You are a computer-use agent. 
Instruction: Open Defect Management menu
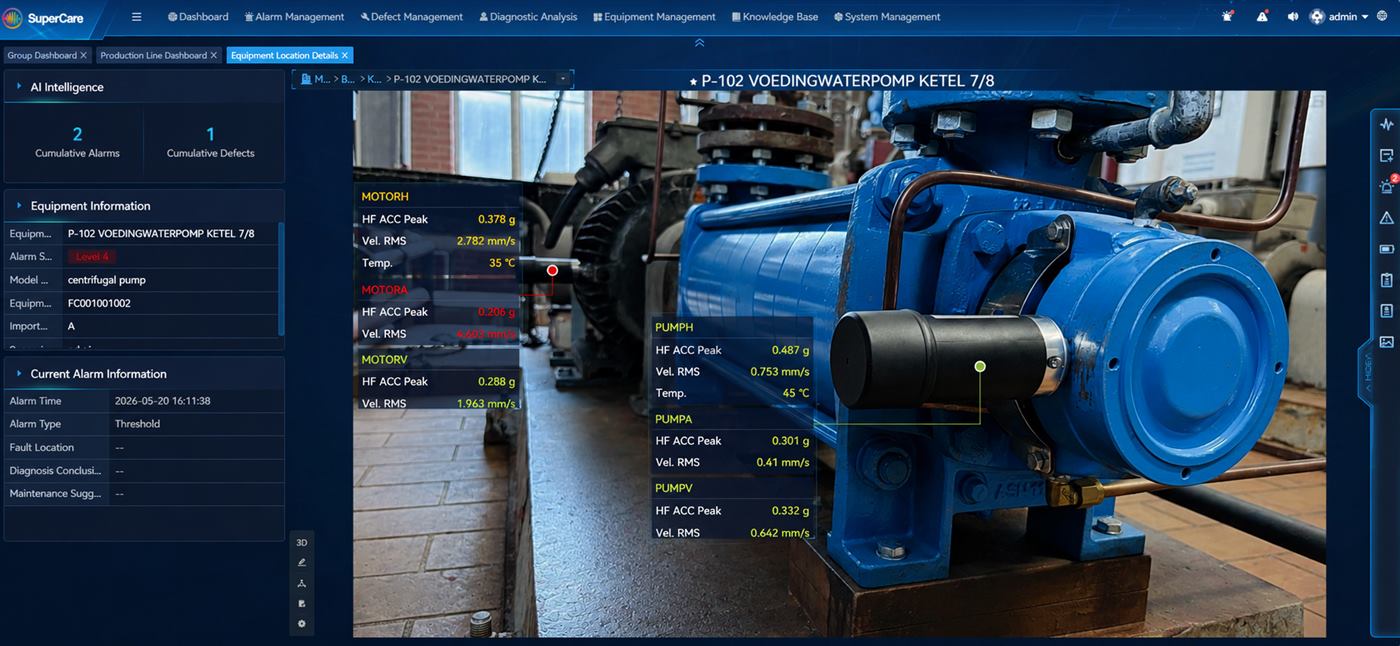pos(411,17)
